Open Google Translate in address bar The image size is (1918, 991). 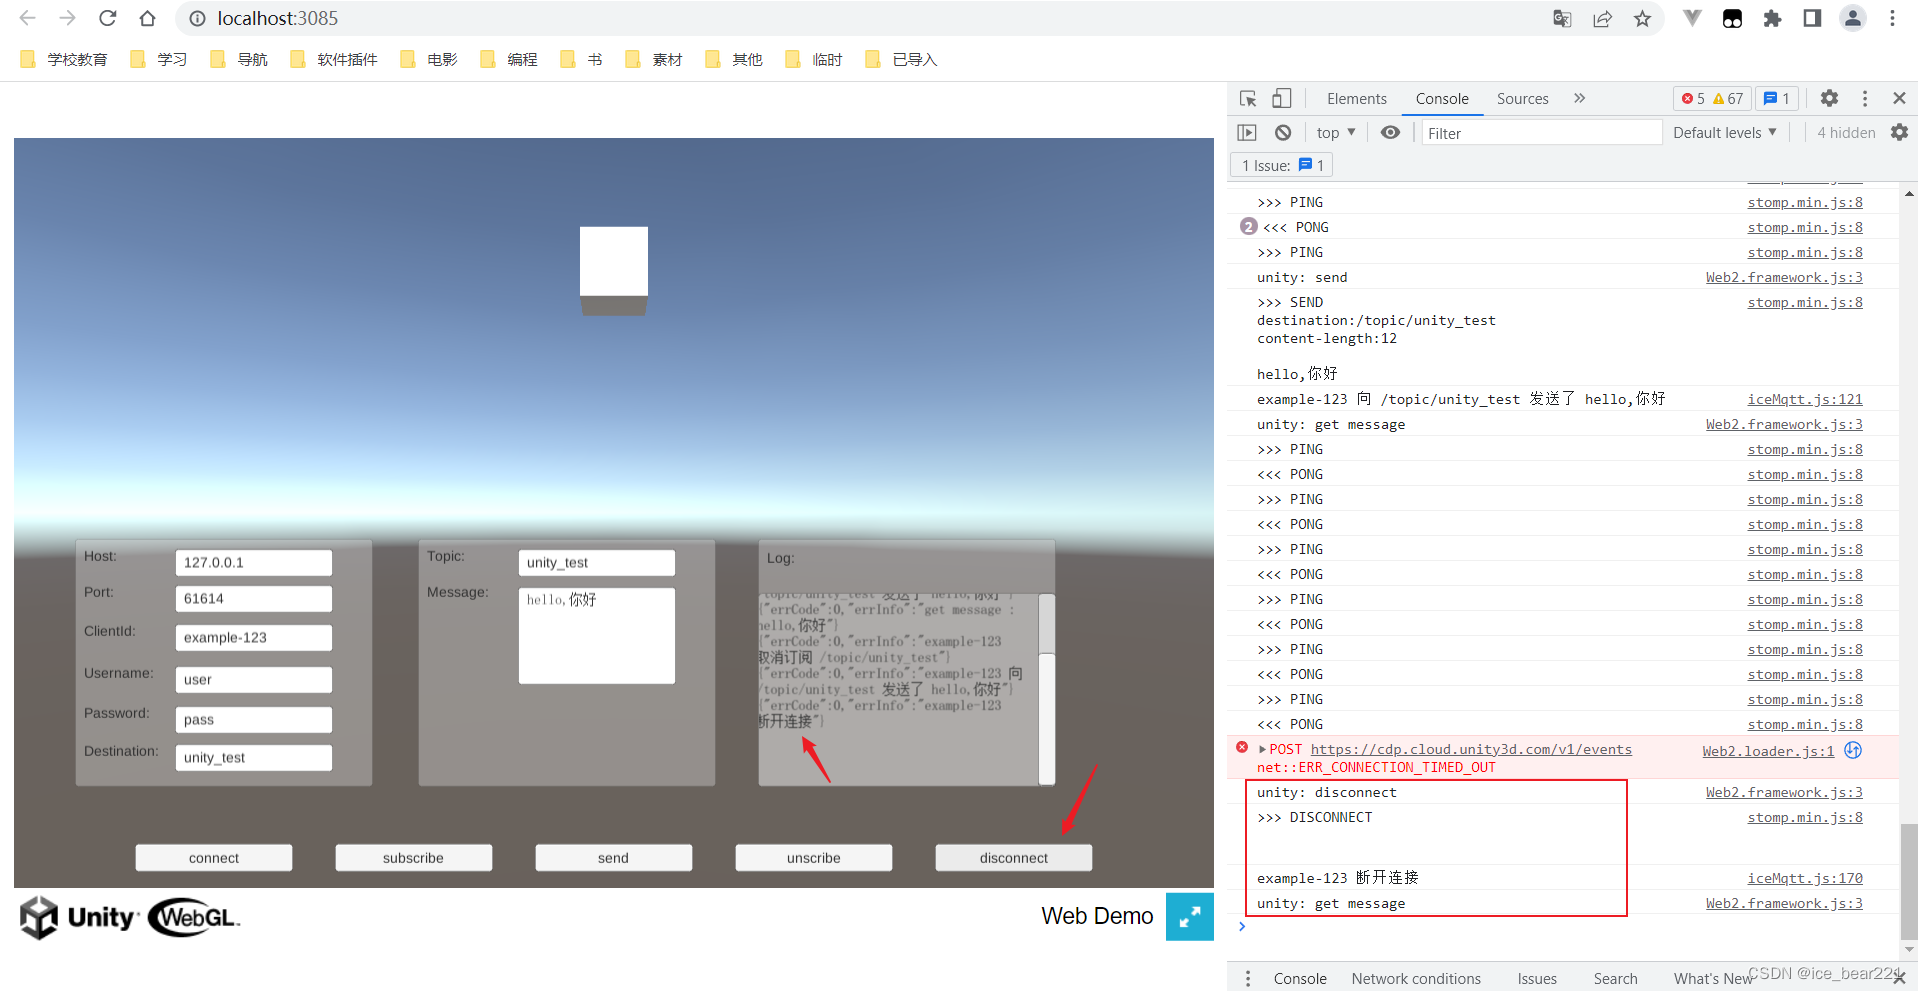1561,18
